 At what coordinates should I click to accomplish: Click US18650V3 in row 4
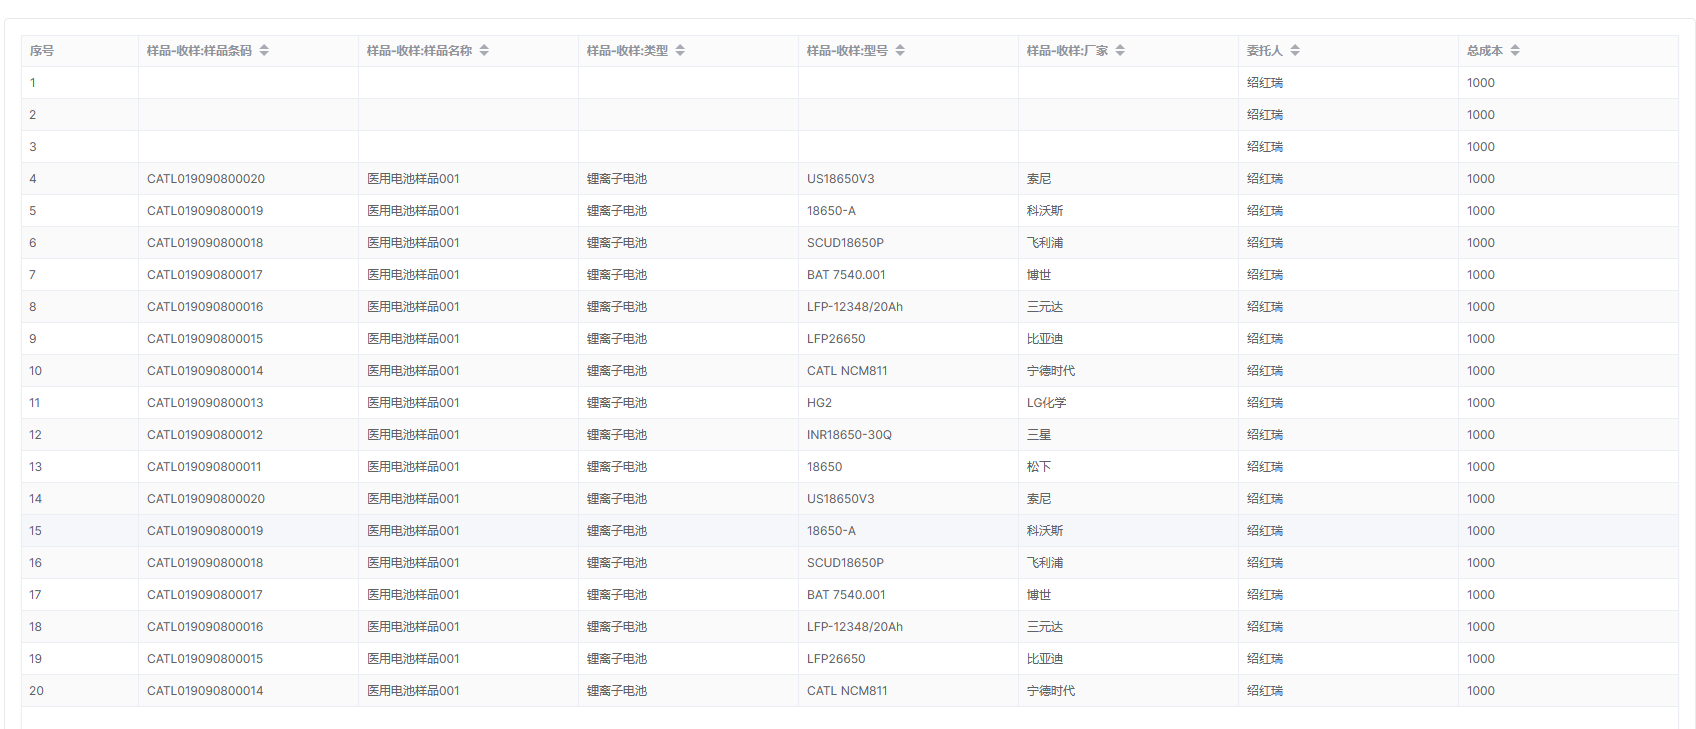[840, 179]
